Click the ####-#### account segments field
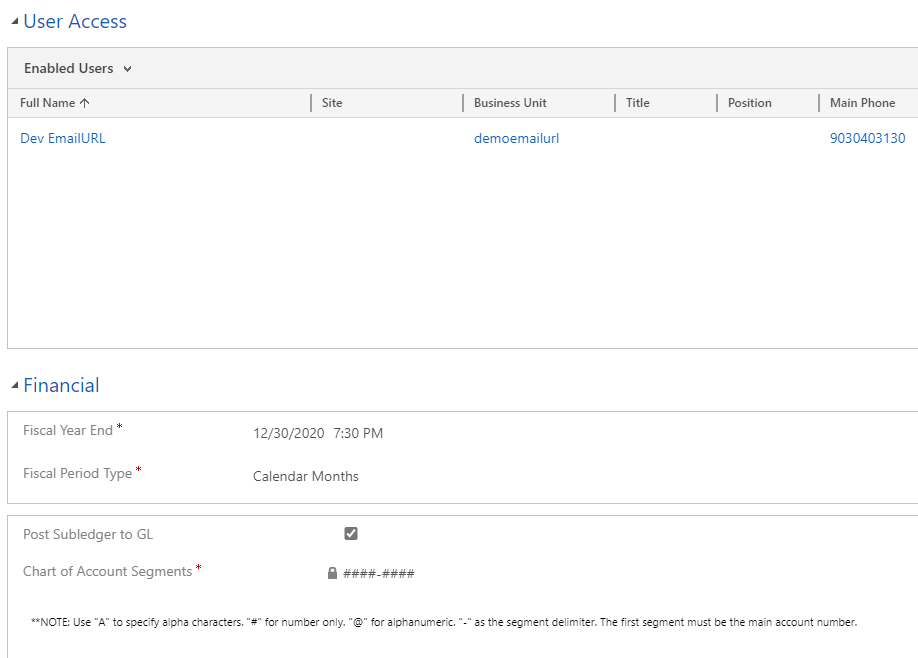 379,573
